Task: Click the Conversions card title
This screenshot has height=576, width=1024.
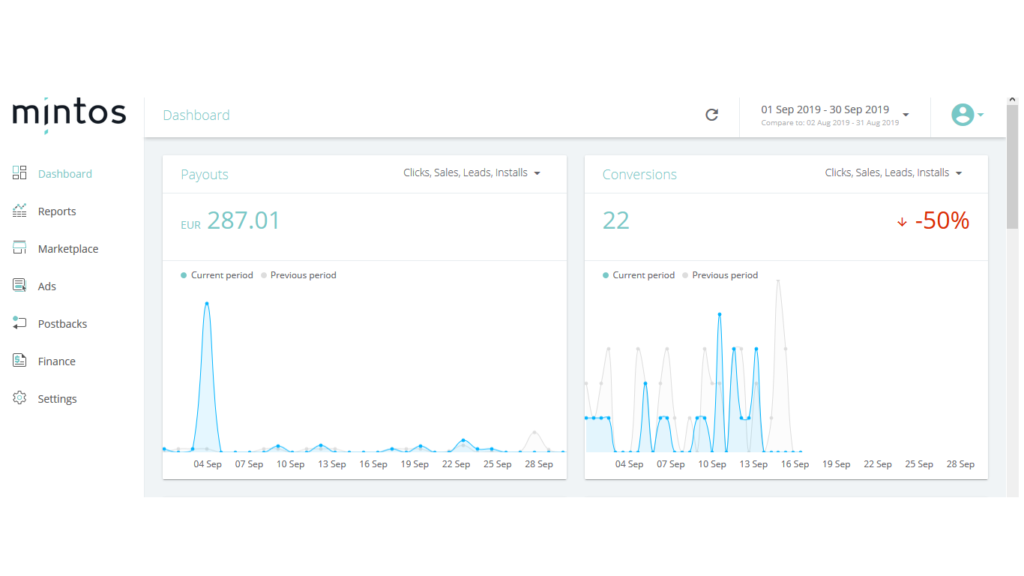Action: click(639, 174)
